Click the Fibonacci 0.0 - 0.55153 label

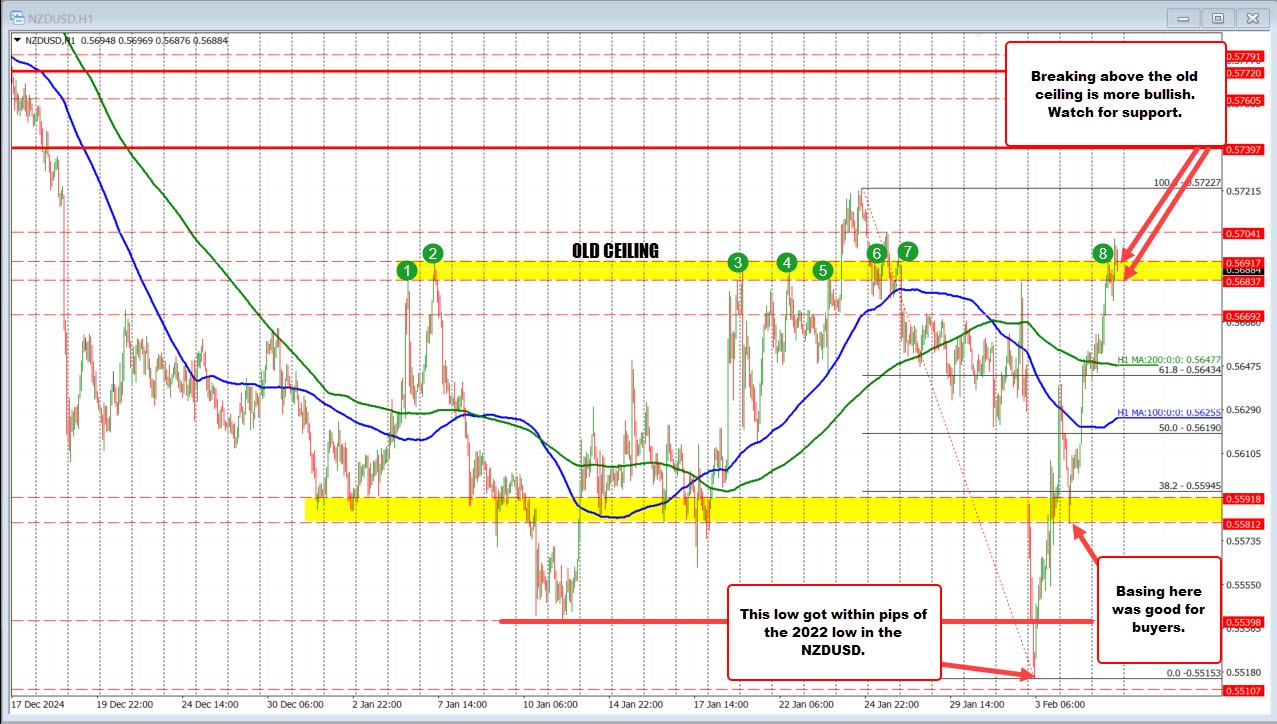(x=1194, y=673)
